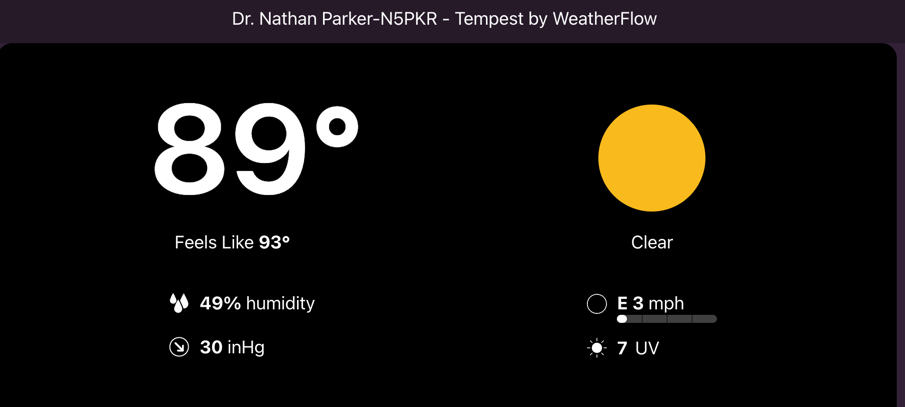The height and width of the screenshot is (407, 905).
Task: Select the inHg pressure unit label
Action: tap(246, 348)
